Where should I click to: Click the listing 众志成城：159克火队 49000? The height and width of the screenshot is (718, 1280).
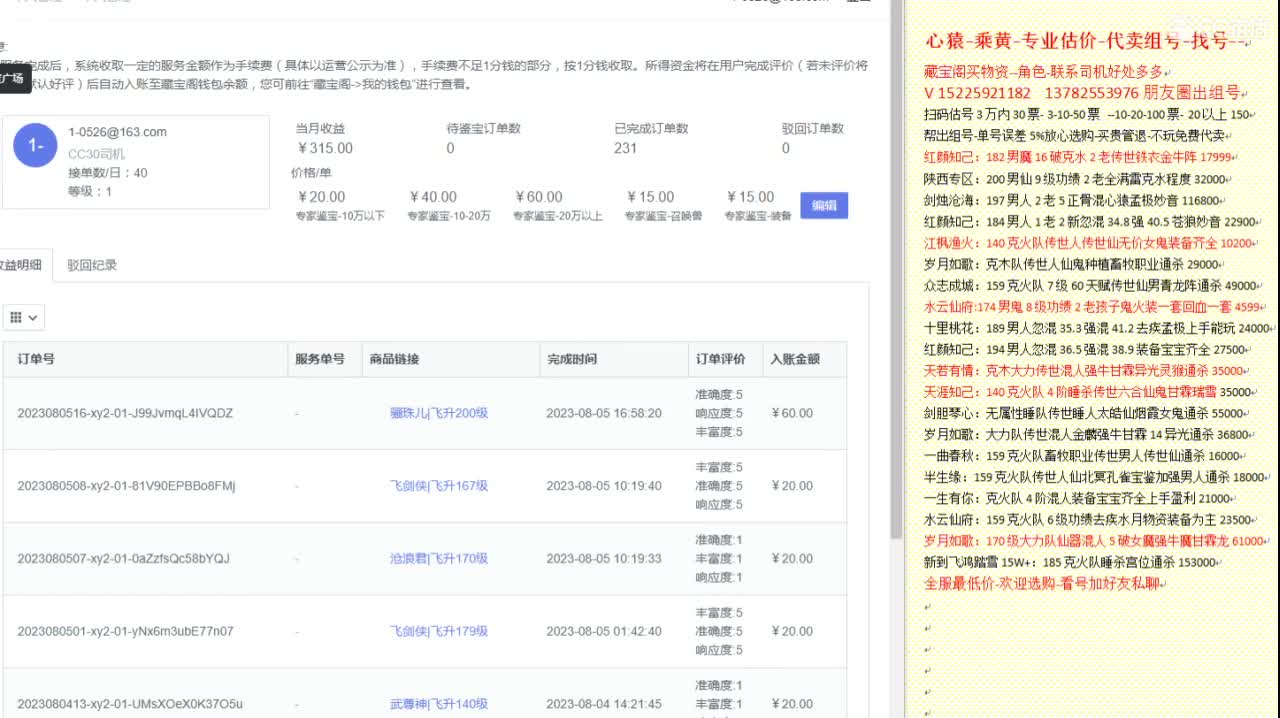click(1090, 285)
